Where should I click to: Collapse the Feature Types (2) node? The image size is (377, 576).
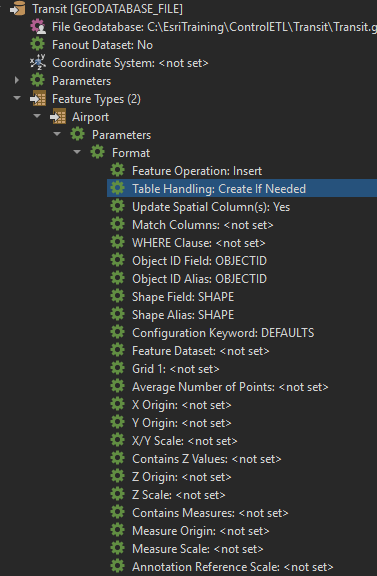click(x=17, y=98)
